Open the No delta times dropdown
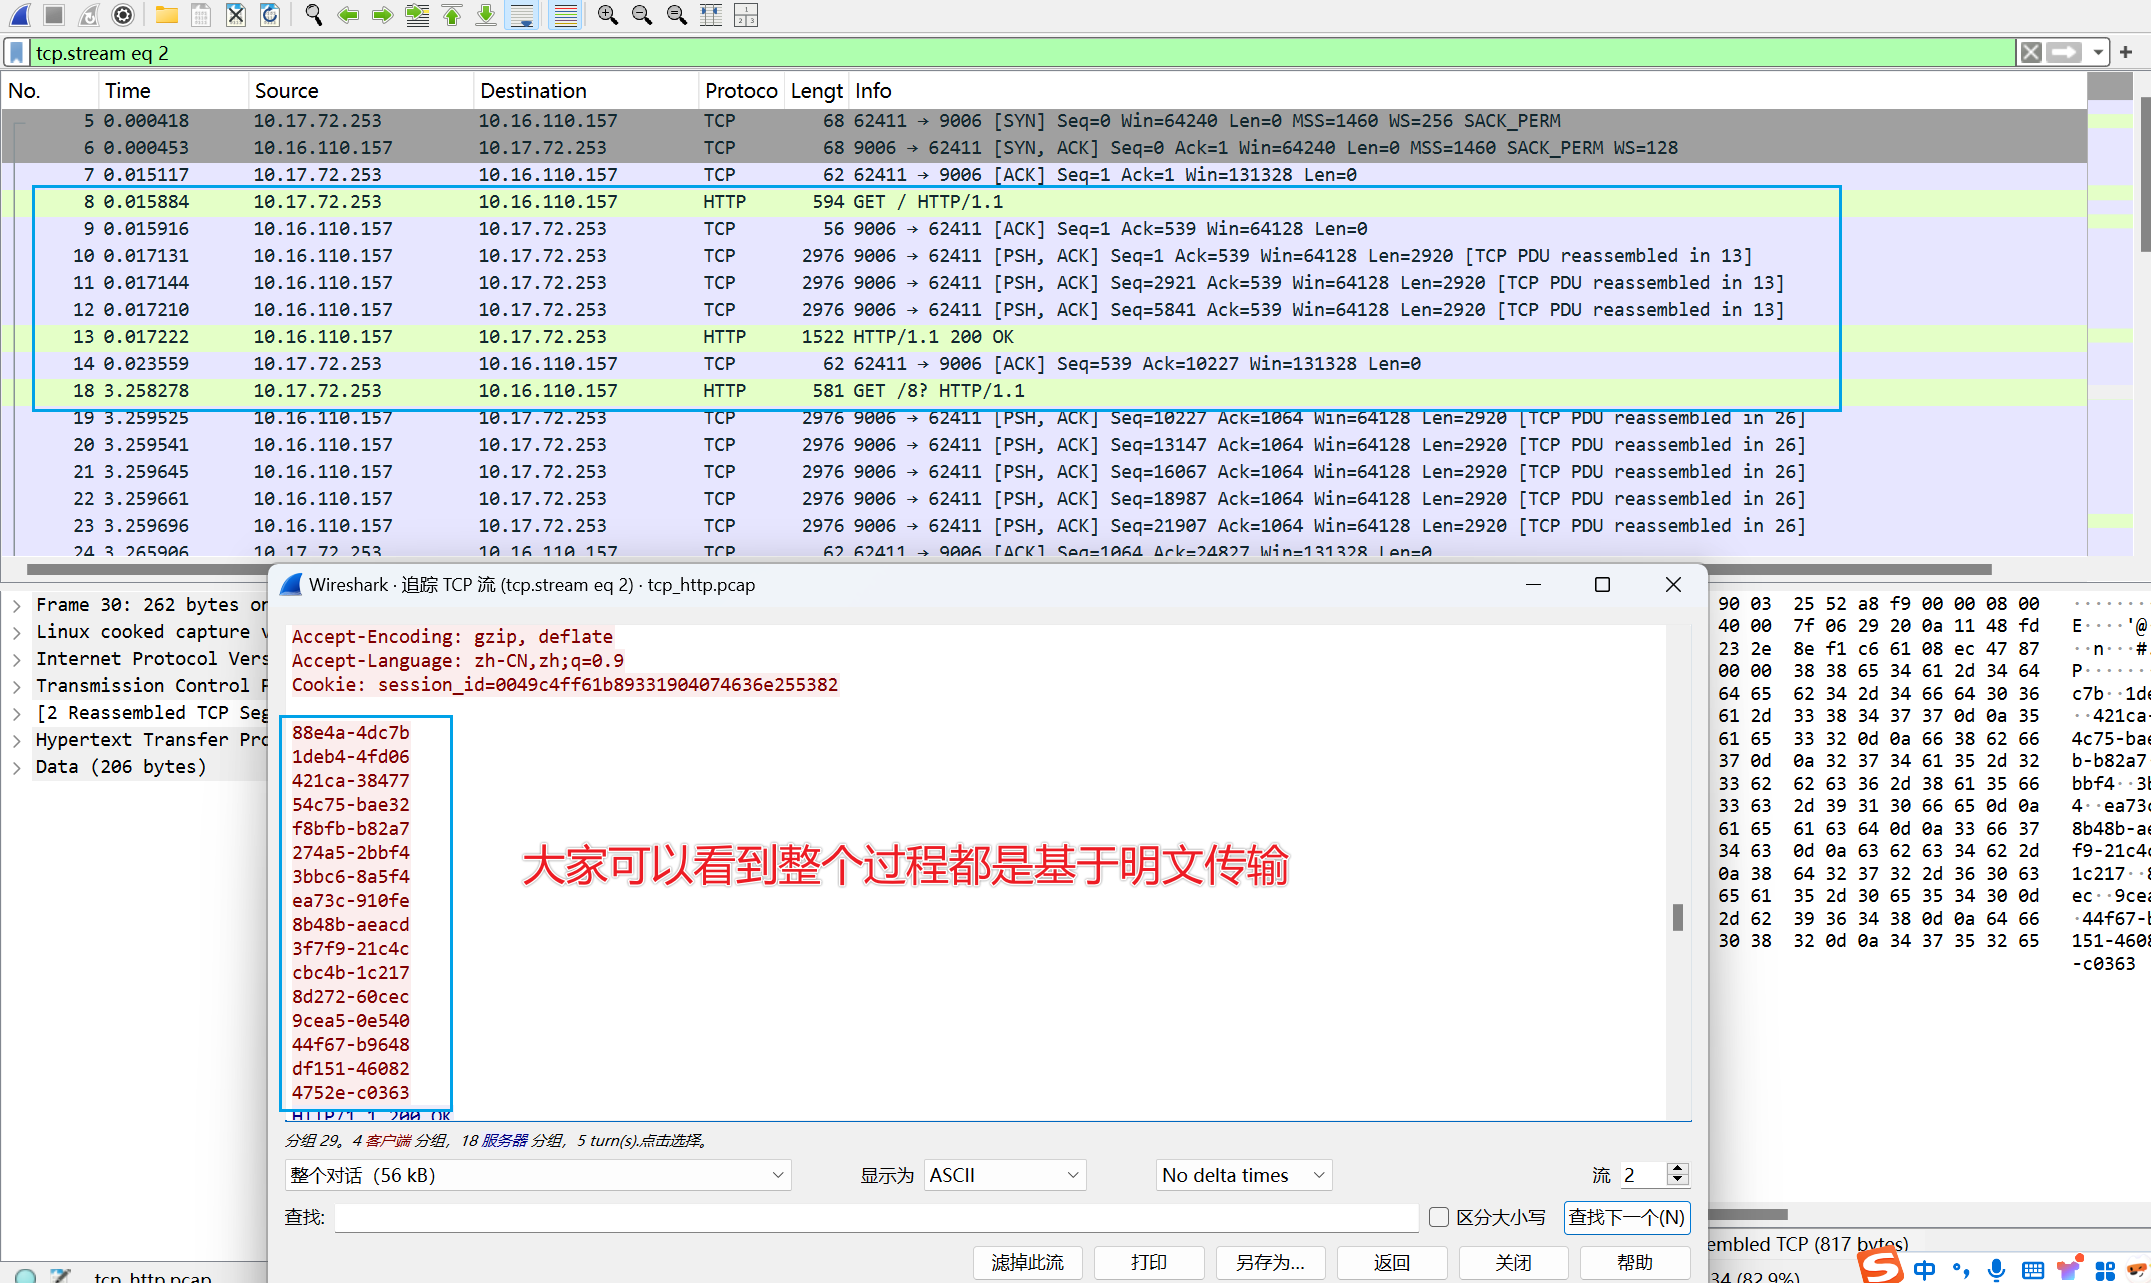The height and width of the screenshot is (1283, 2151). [1244, 1175]
